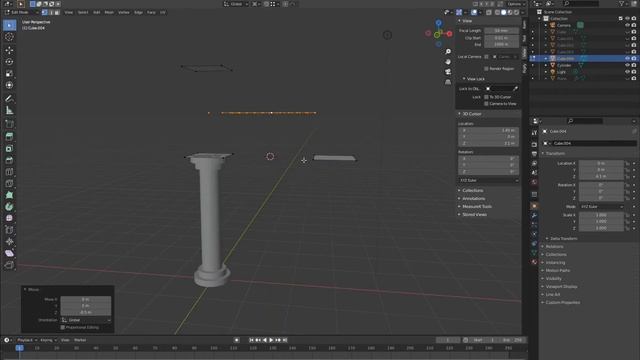Image resolution: width=640 pixels, height=360 pixels.
Task: Open the Edit Mode dropdown
Action: pyautogui.click(x=21, y=13)
